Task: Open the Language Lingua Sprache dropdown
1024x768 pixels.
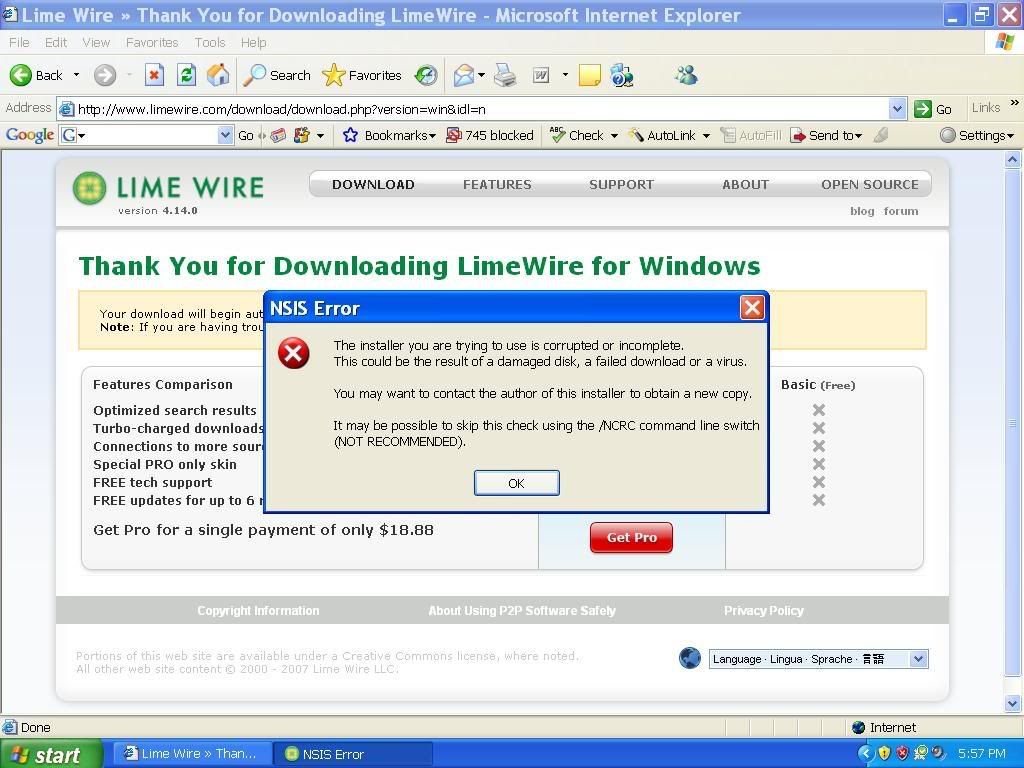Action: 918,658
